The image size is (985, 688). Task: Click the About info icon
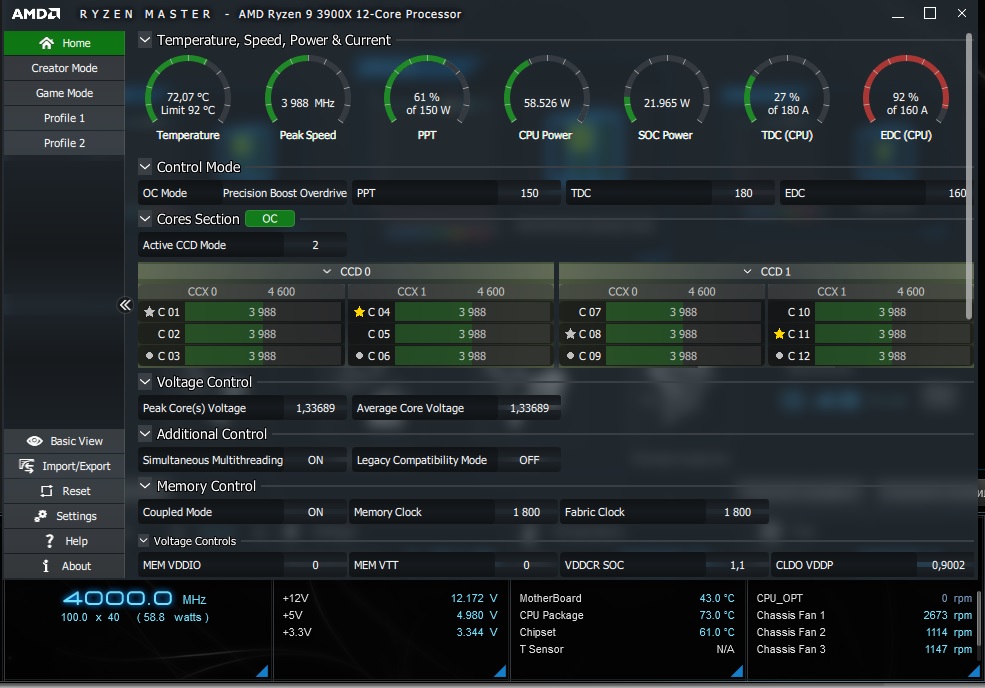coord(46,566)
